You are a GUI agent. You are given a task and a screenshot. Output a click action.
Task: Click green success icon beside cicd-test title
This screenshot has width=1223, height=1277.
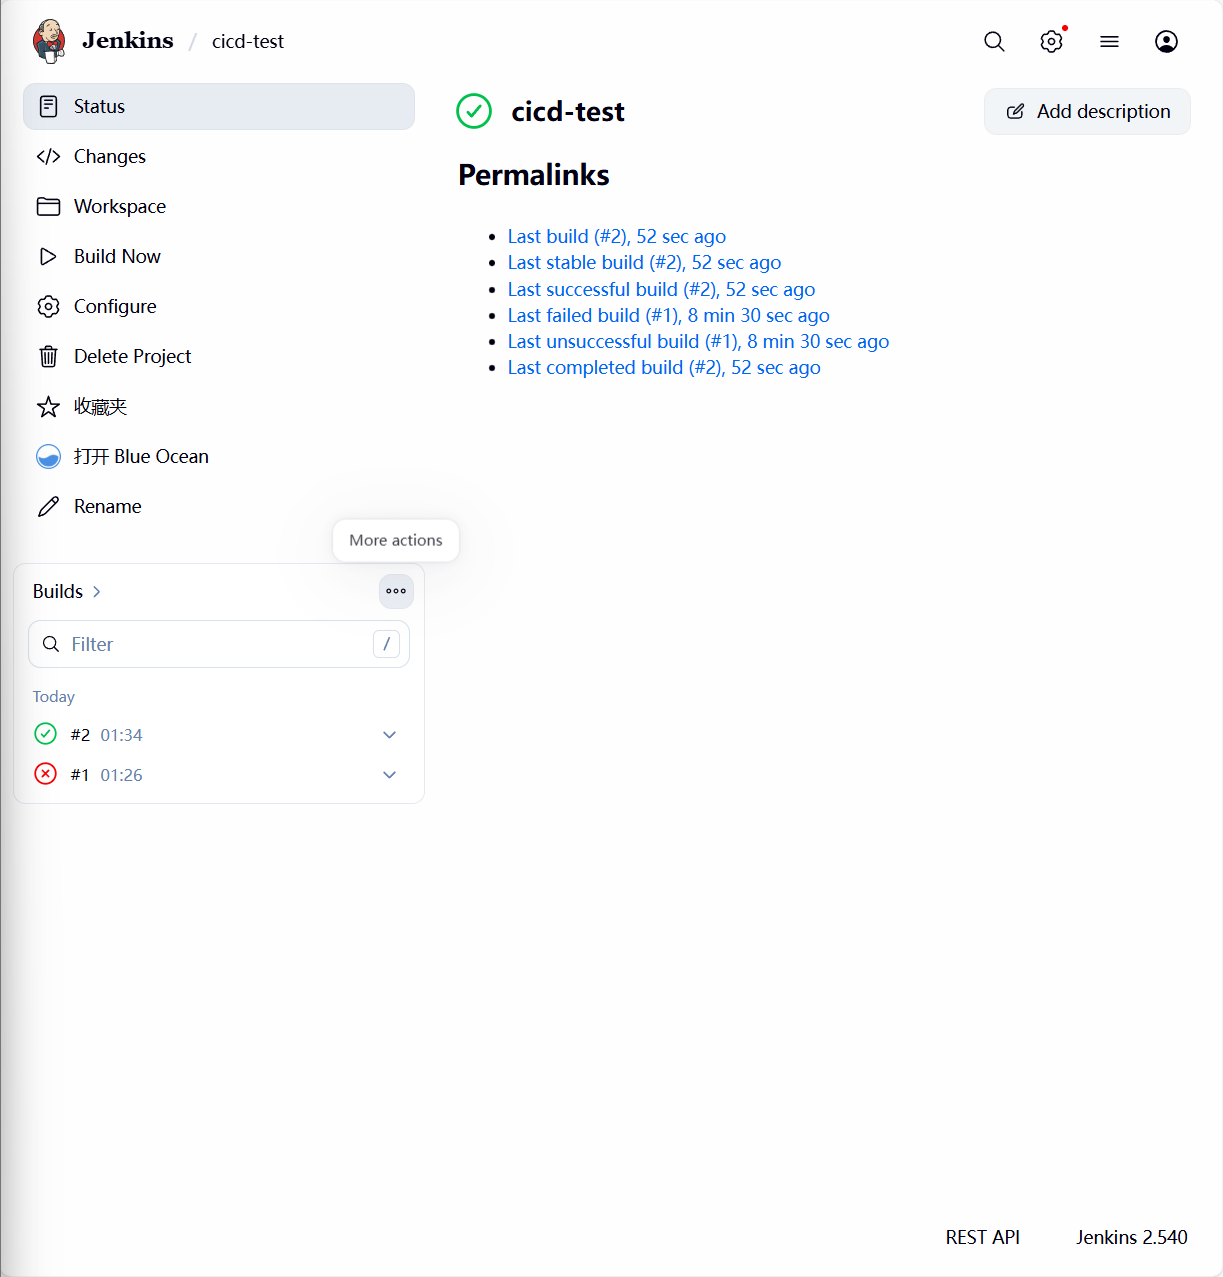pyautogui.click(x=474, y=111)
